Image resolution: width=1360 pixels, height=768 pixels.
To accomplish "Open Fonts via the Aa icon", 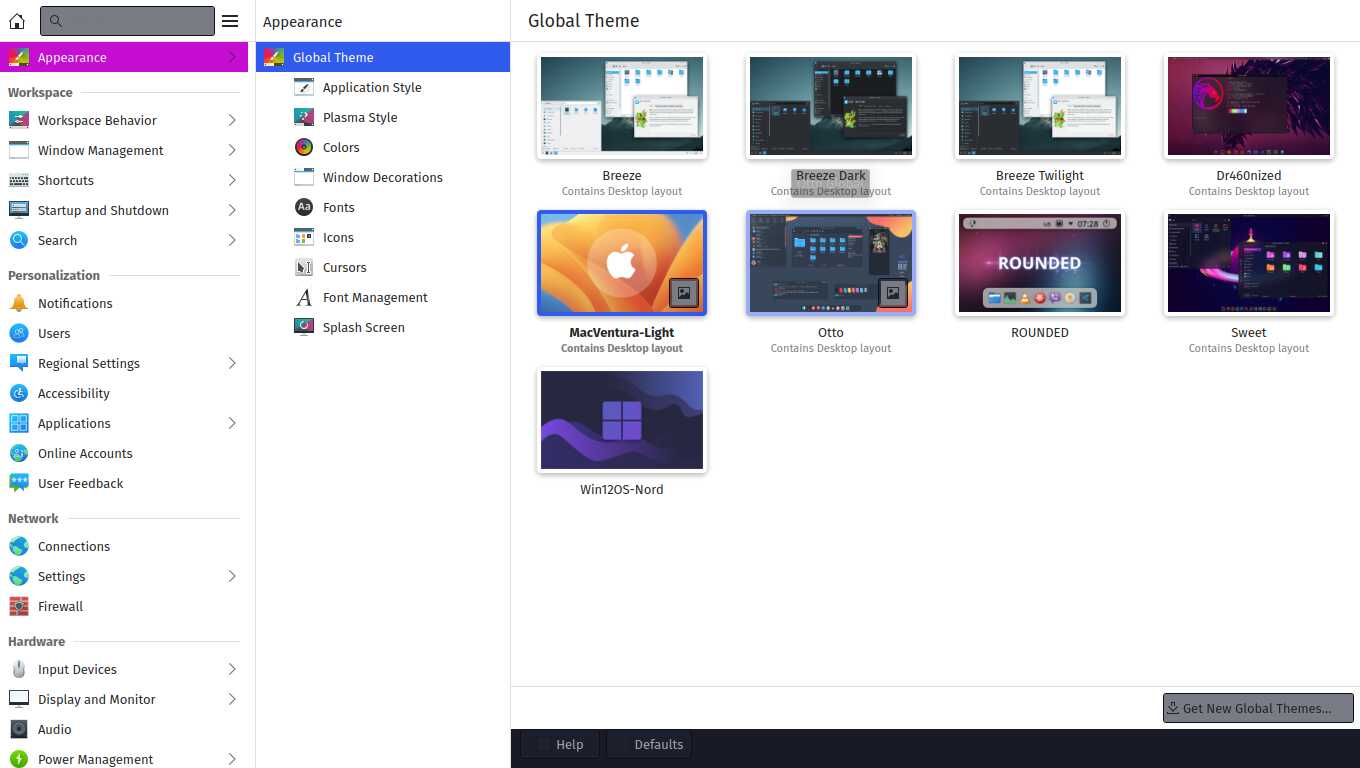I will pos(304,207).
